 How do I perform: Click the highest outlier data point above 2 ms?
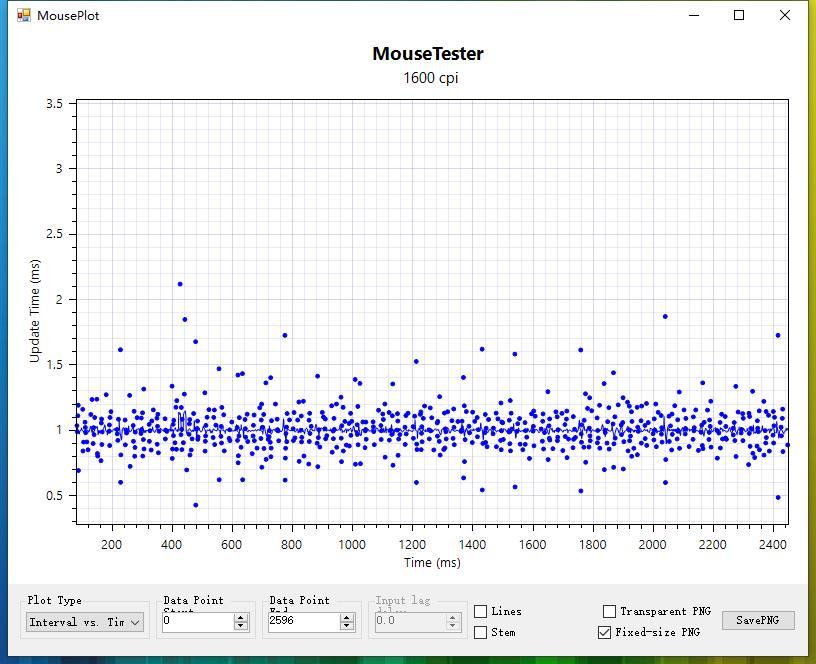(180, 284)
